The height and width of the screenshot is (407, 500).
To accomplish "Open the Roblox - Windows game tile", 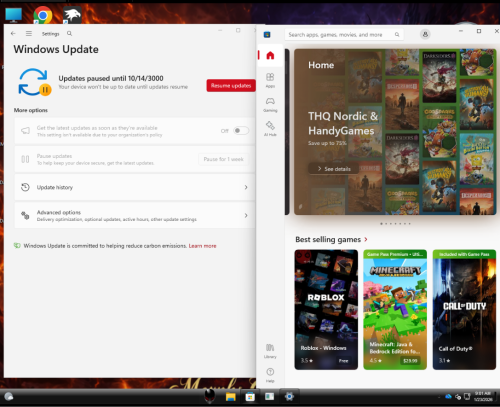I will click(x=326, y=310).
